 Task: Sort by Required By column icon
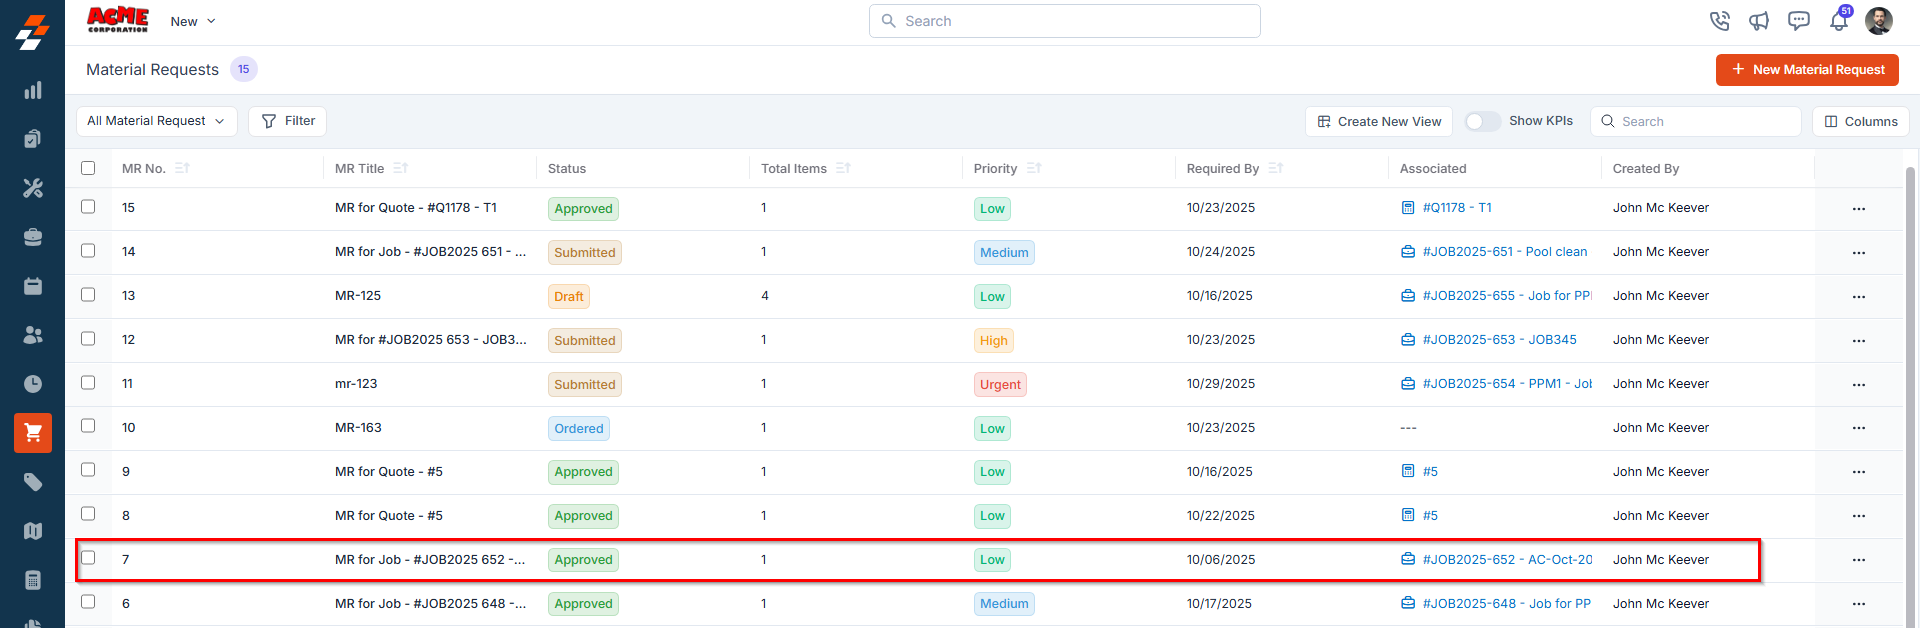pos(1275,168)
